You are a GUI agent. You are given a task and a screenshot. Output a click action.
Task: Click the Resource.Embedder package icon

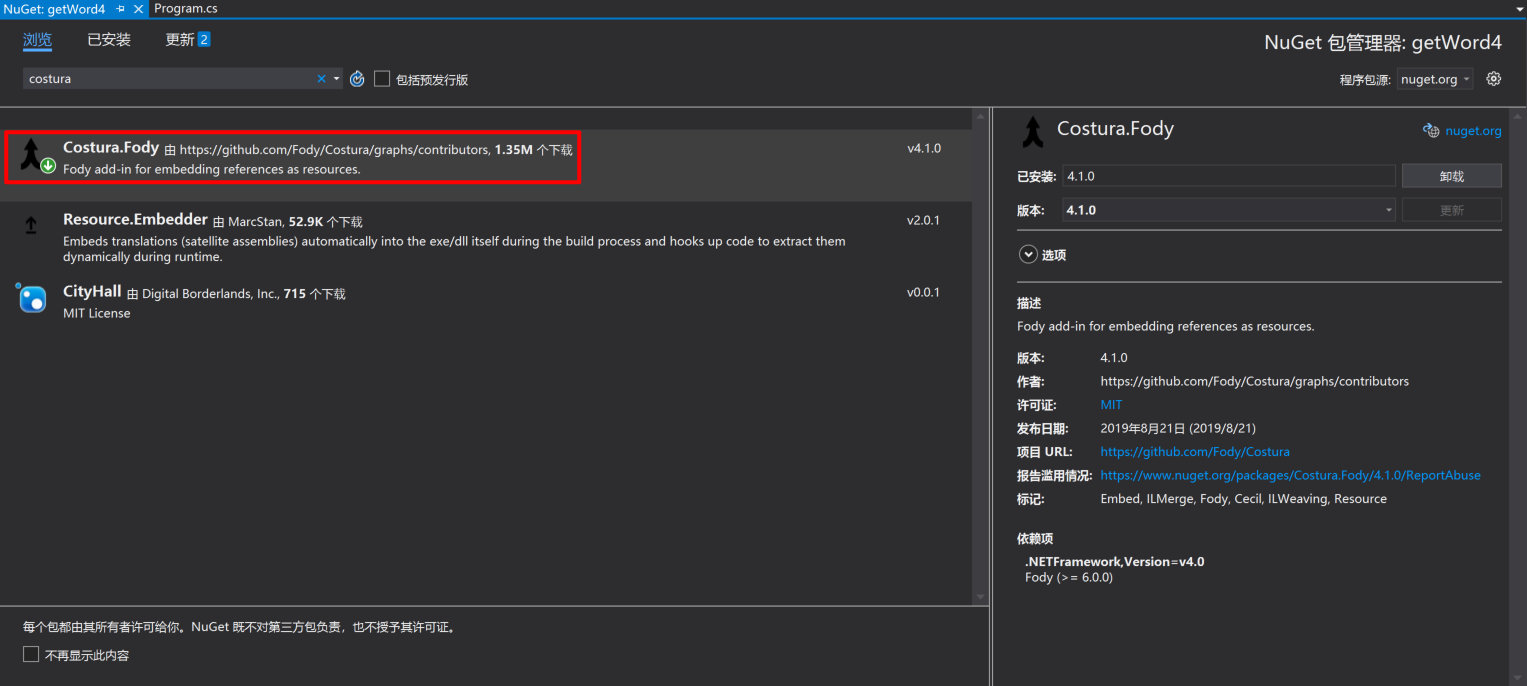pyautogui.click(x=31, y=227)
